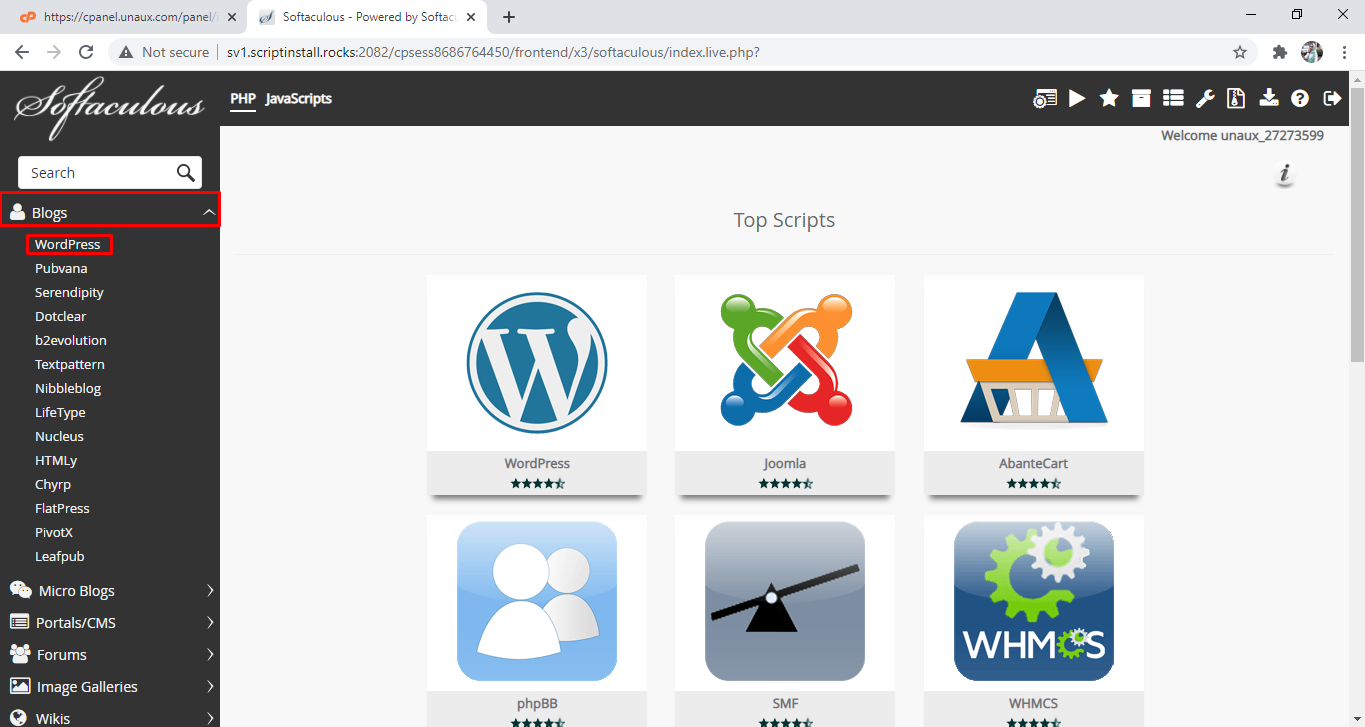Open settings via the wrench icon
The width and height of the screenshot is (1365, 727).
[x=1205, y=98]
